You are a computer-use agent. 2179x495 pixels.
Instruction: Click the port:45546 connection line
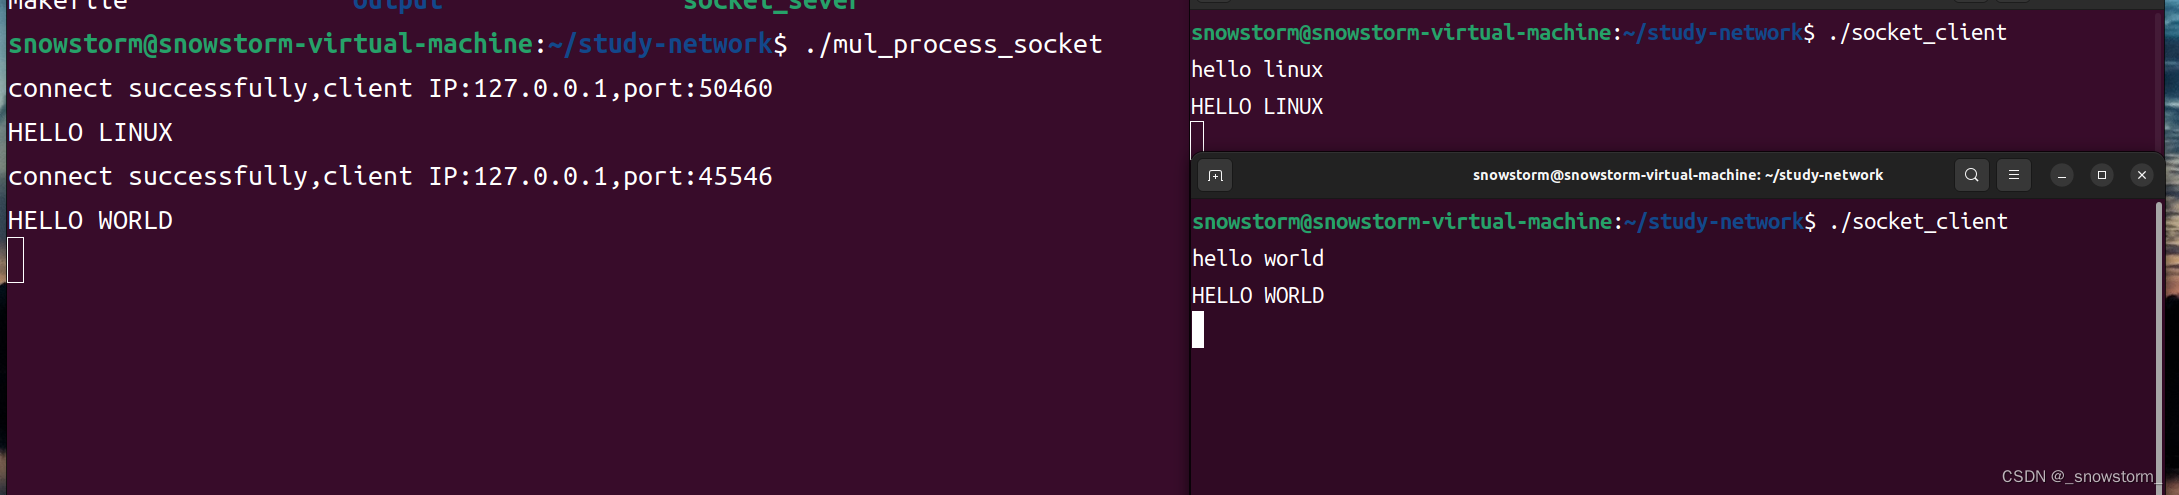point(390,176)
